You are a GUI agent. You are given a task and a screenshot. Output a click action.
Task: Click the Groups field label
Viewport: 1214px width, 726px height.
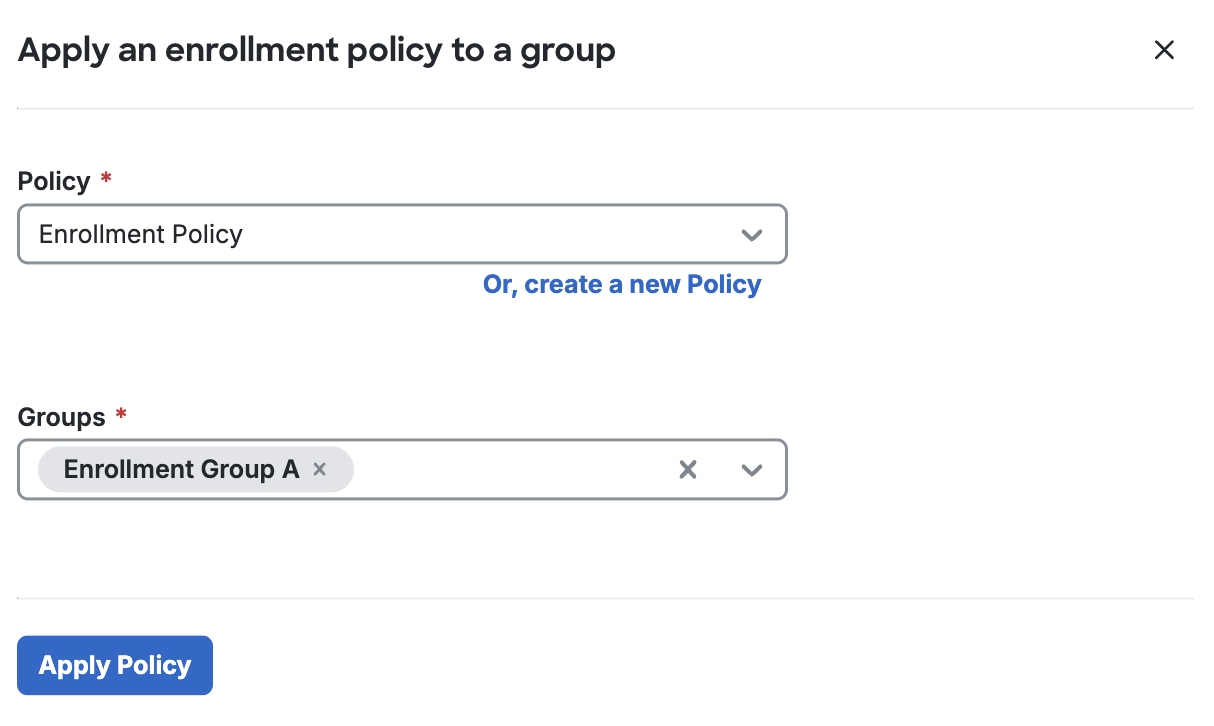(60, 416)
